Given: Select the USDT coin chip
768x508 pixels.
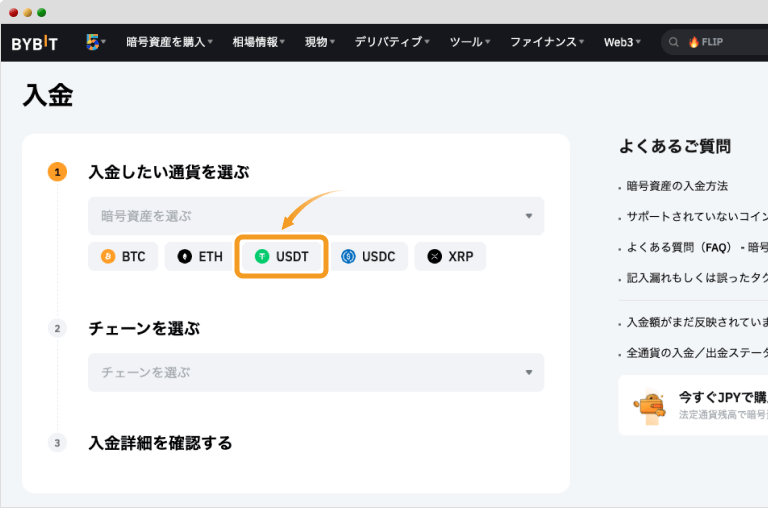Looking at the screenshot, I should point(282,256).
